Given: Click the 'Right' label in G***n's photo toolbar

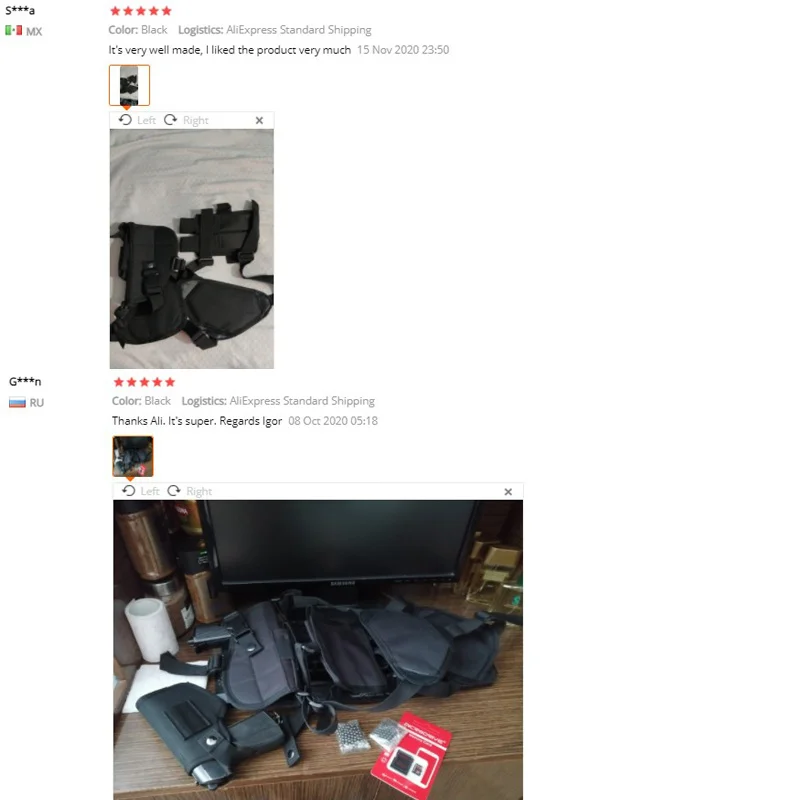Looking at the screenshot, I should pyautogui.click(x=199, y=491).
